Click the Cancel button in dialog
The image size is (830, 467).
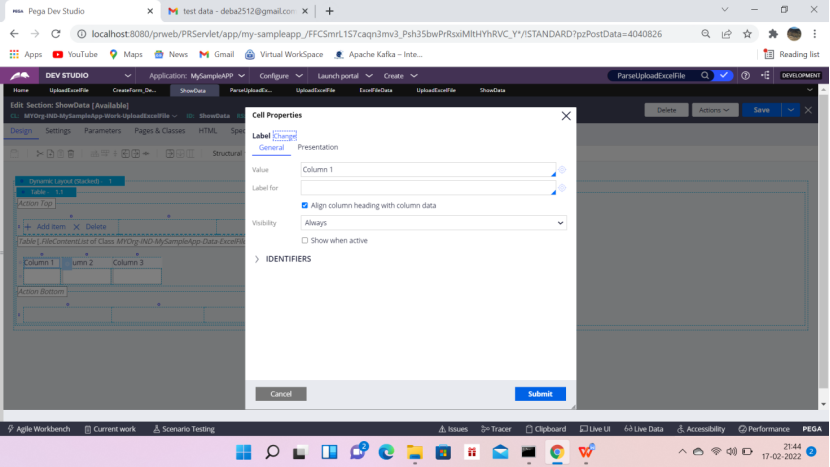281,394
